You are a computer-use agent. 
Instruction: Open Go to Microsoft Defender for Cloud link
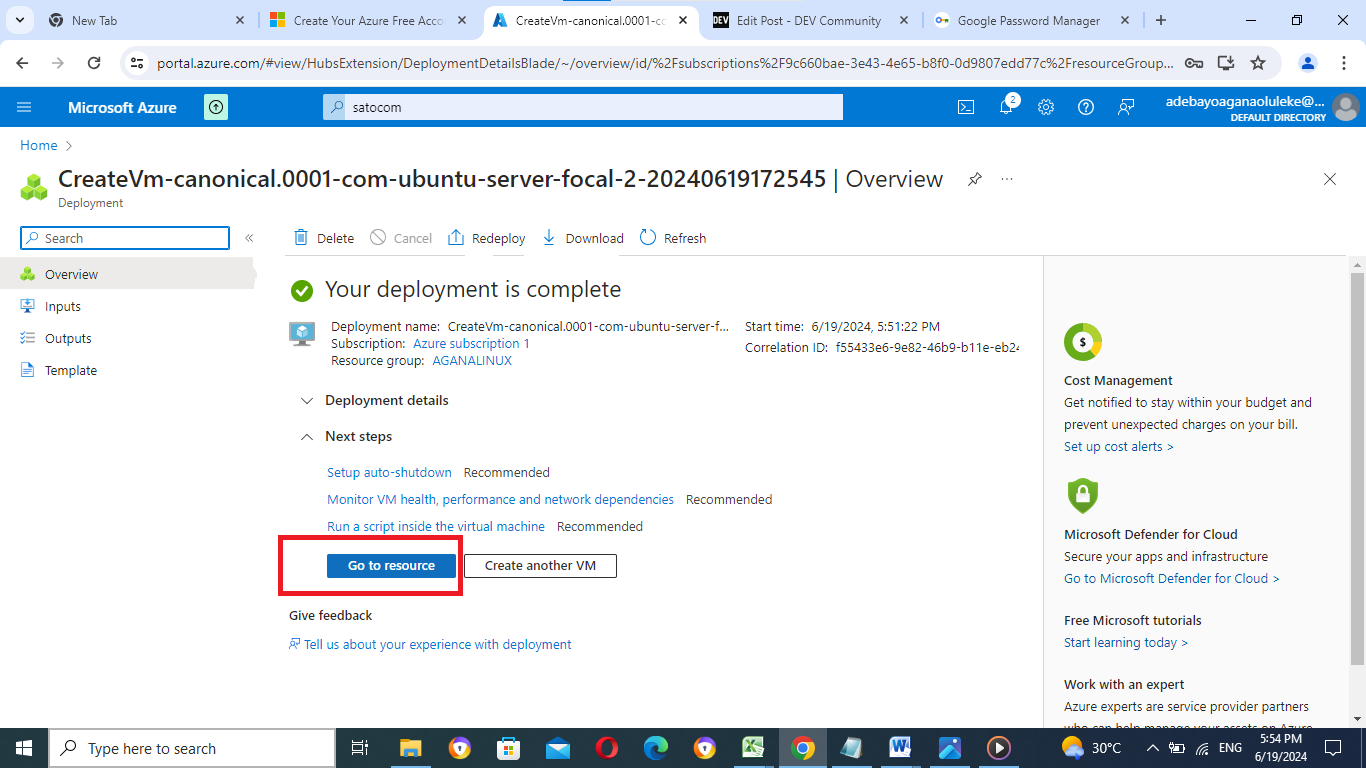(x=1172, y=579)
